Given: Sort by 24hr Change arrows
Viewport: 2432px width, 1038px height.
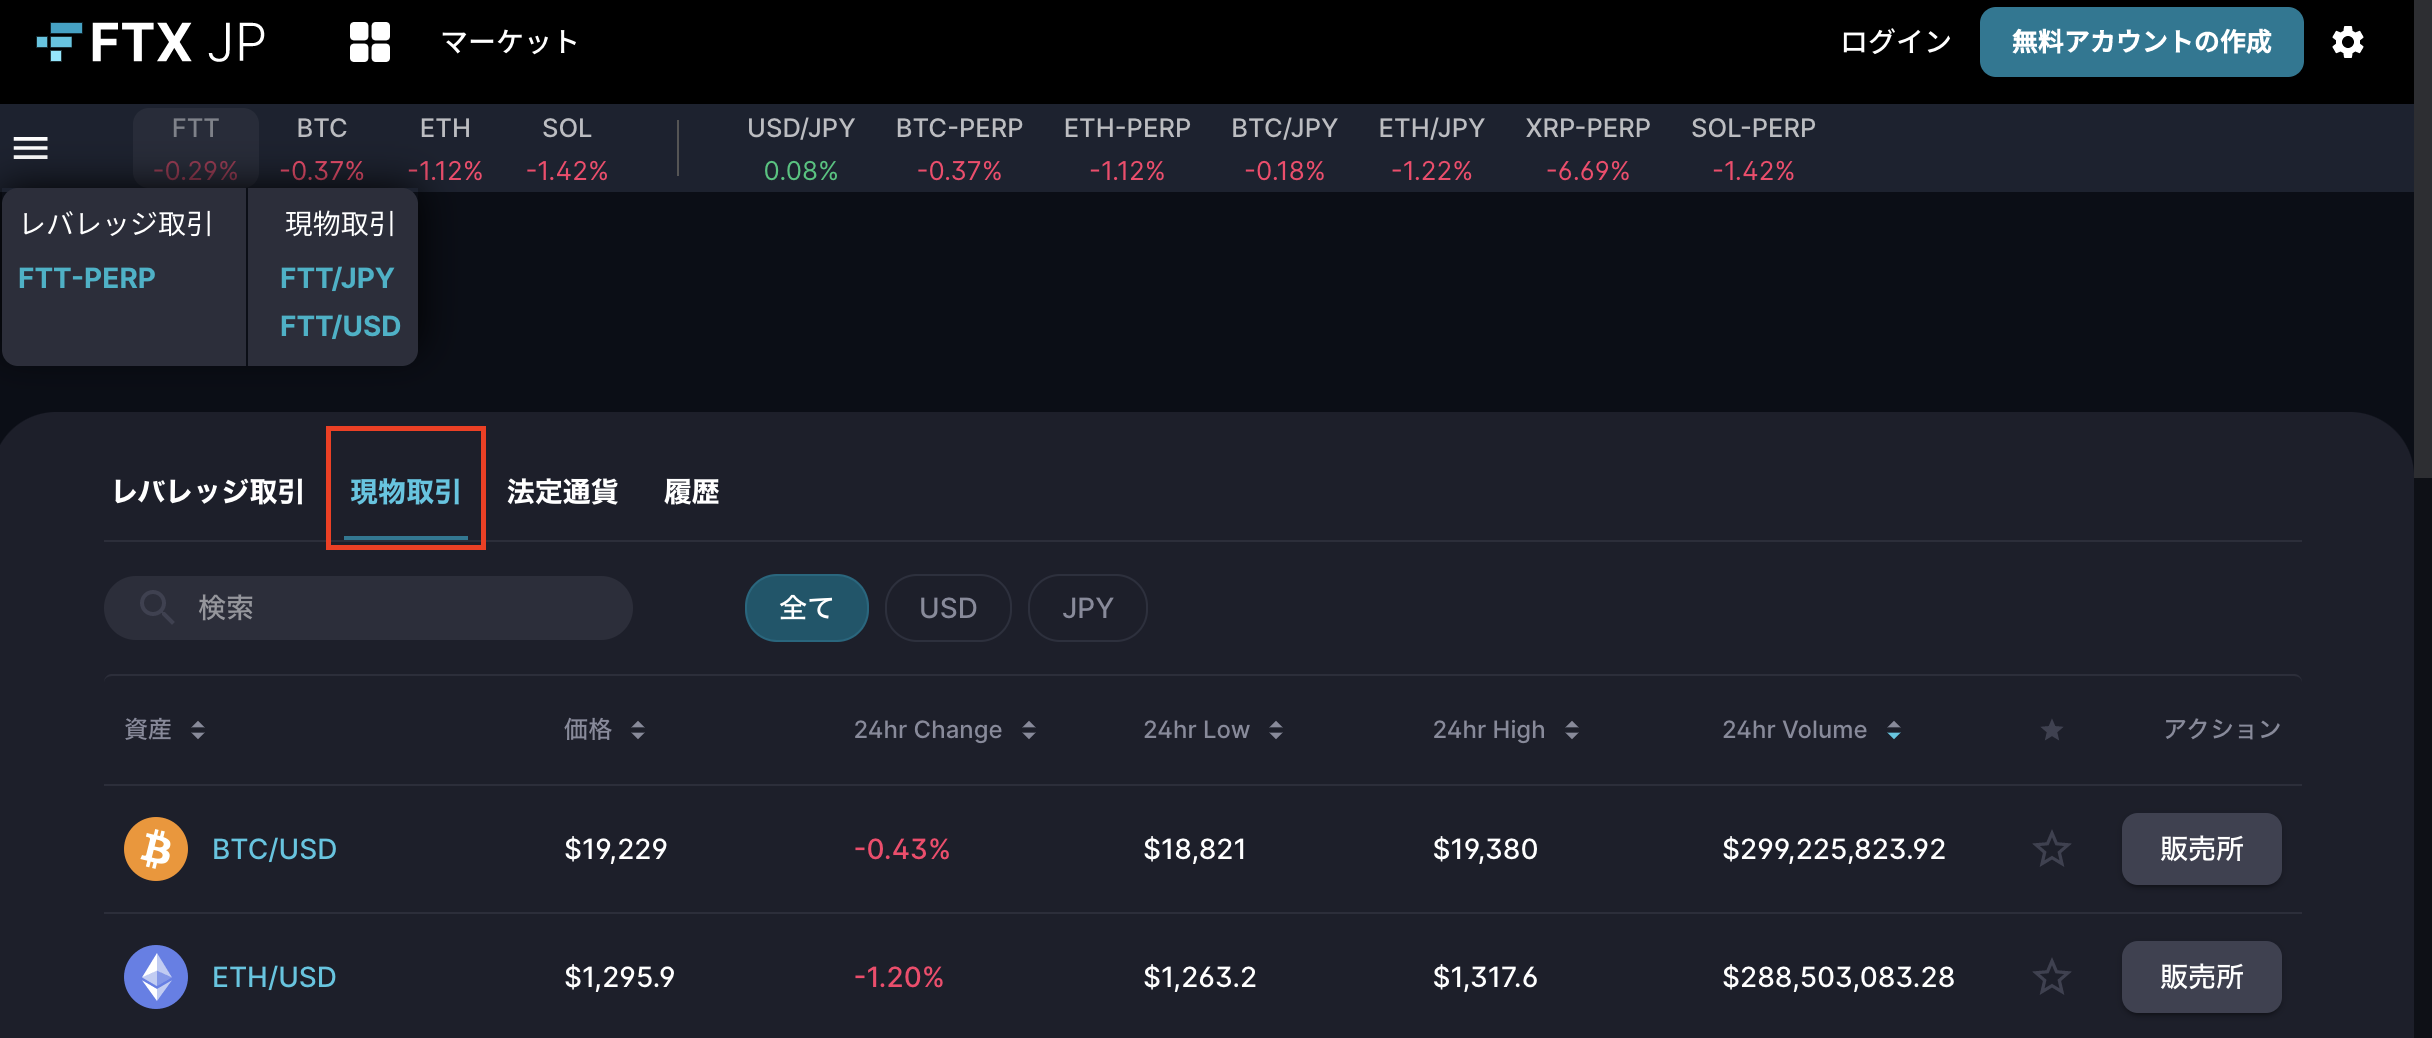Looking at the screenshot, I should click(x=1029, y=730).
